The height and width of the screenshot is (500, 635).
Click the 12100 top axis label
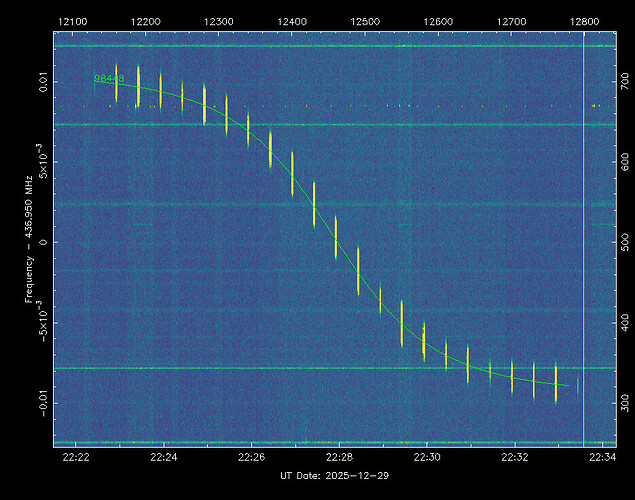pyautogui.click(x=73, y=21)
